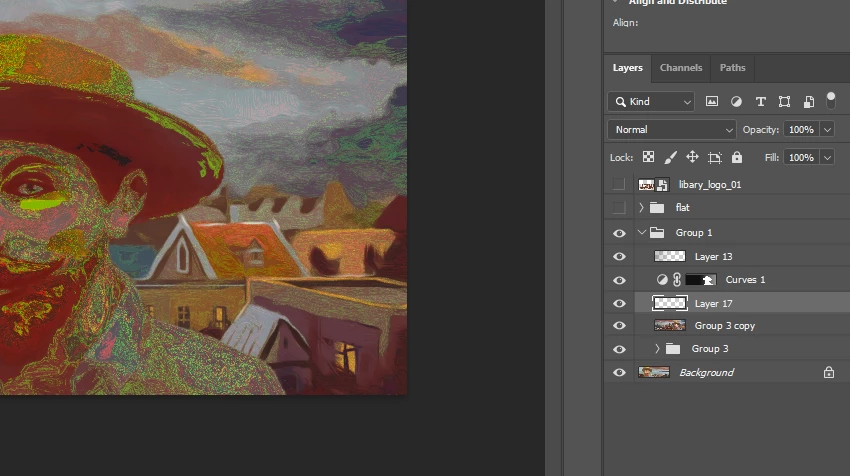
Task: Click the flat group folder icon
Action: (657, 208)
